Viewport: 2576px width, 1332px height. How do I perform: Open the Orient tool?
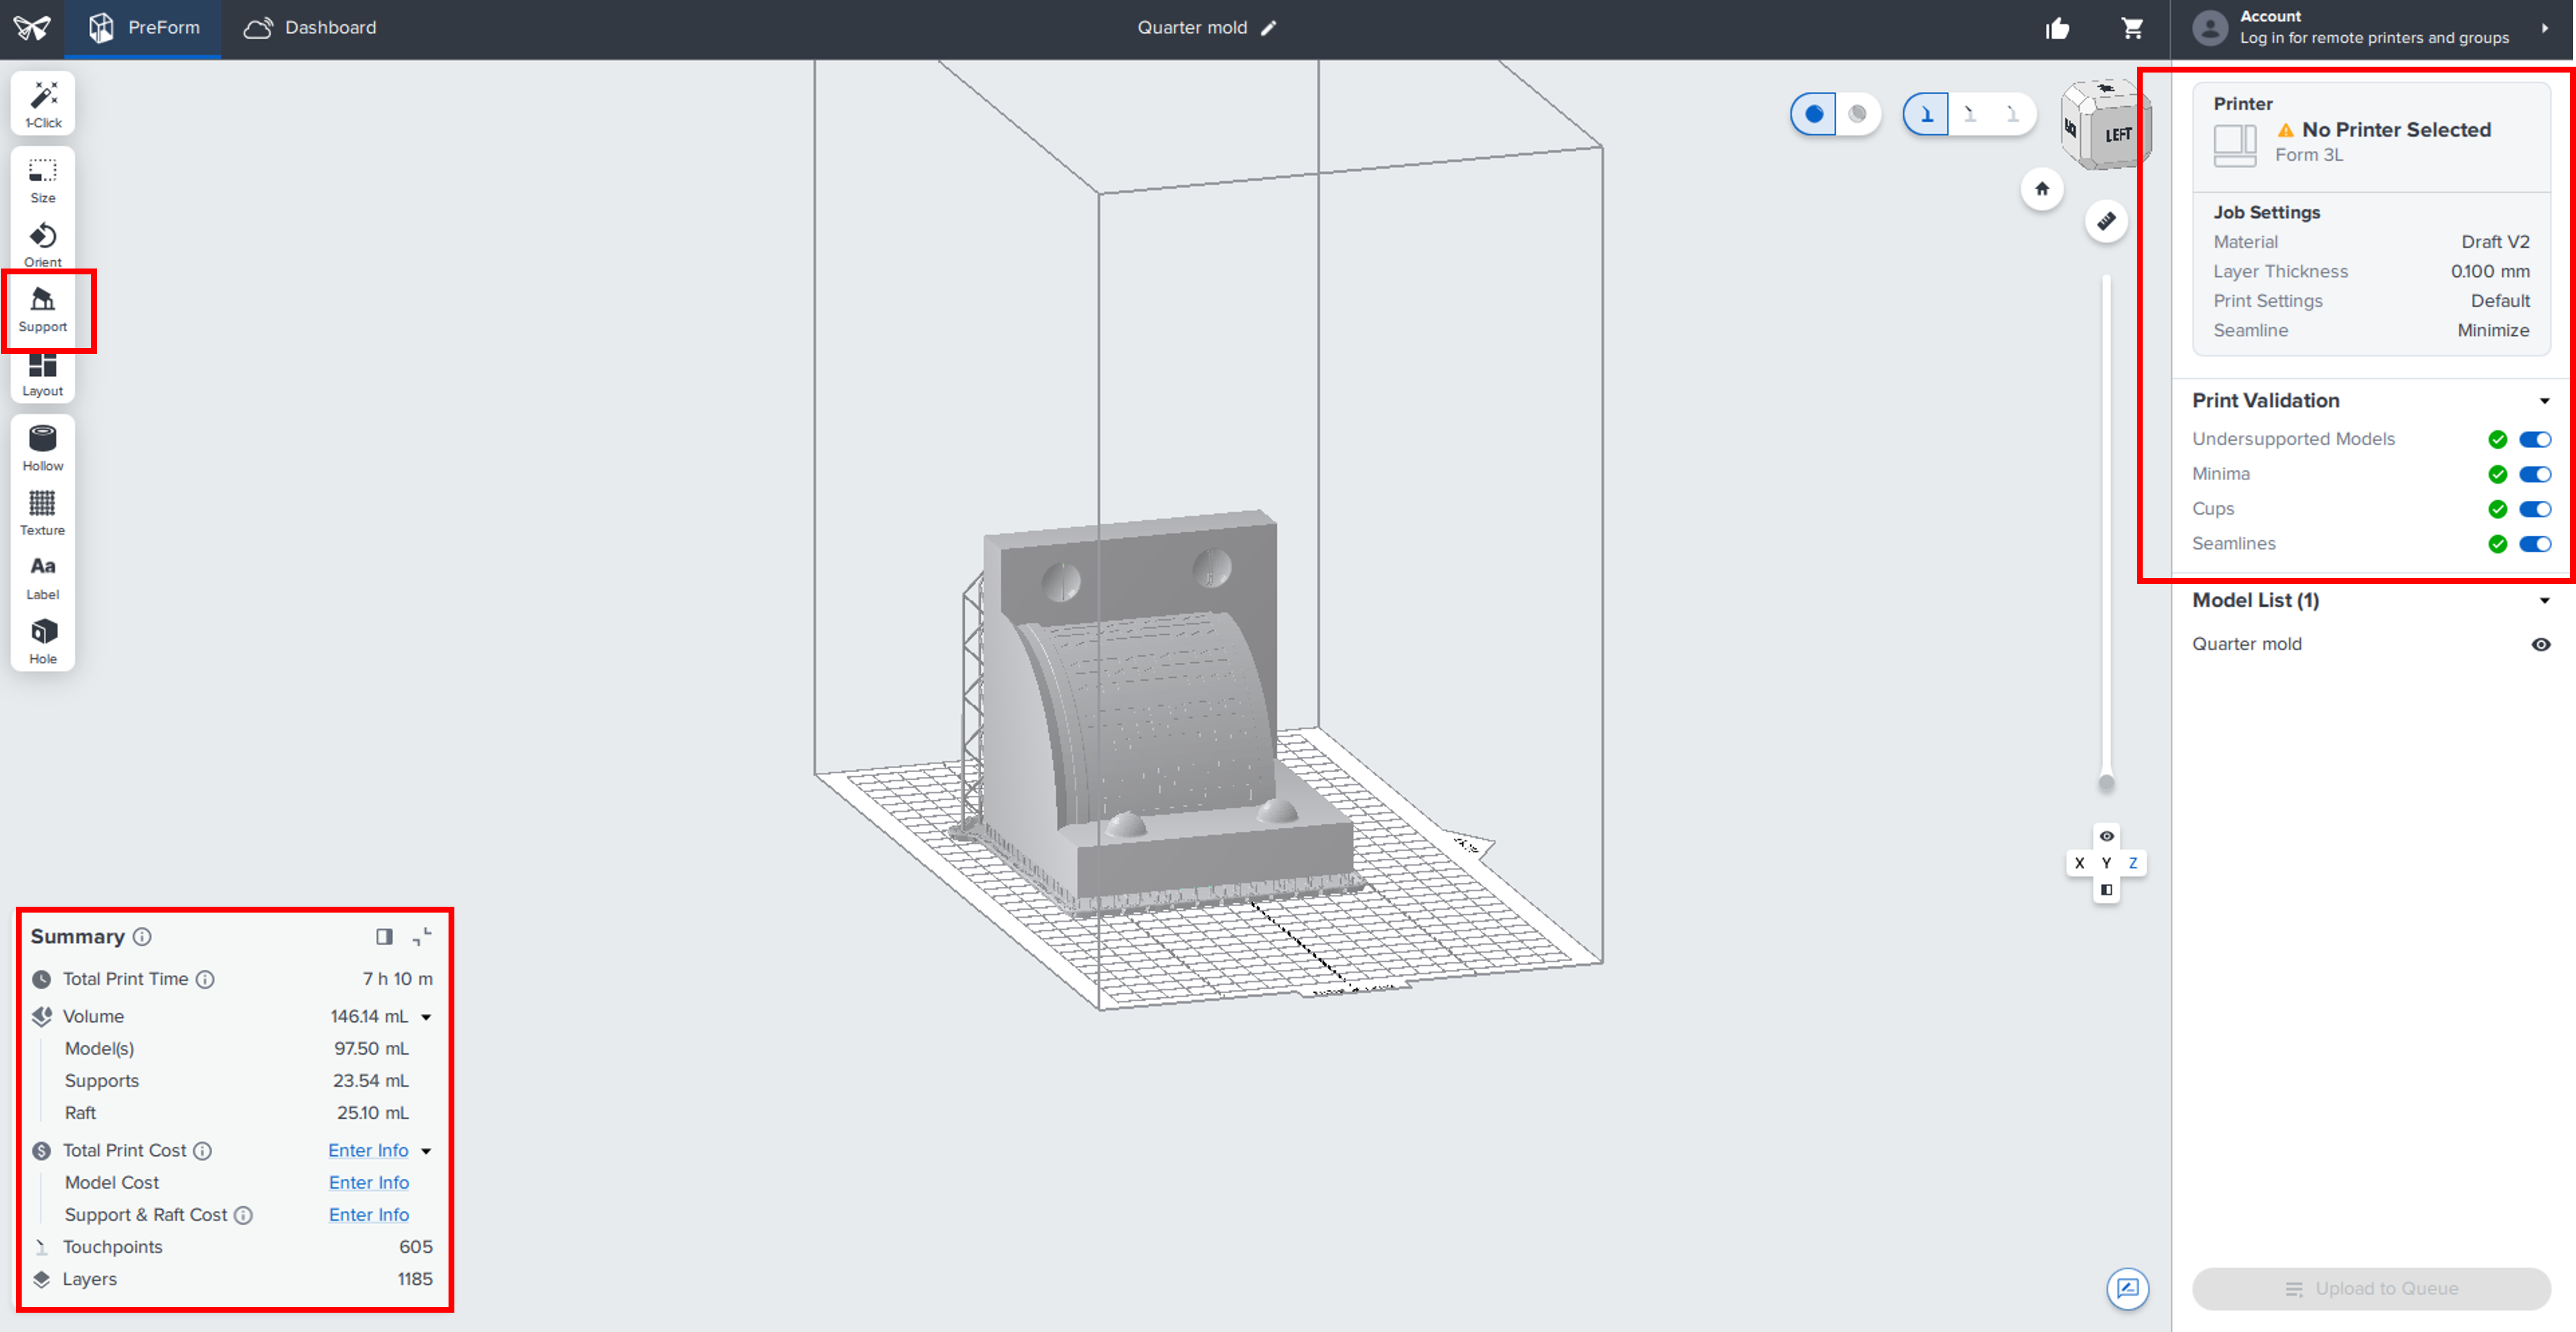click(43, 245)
